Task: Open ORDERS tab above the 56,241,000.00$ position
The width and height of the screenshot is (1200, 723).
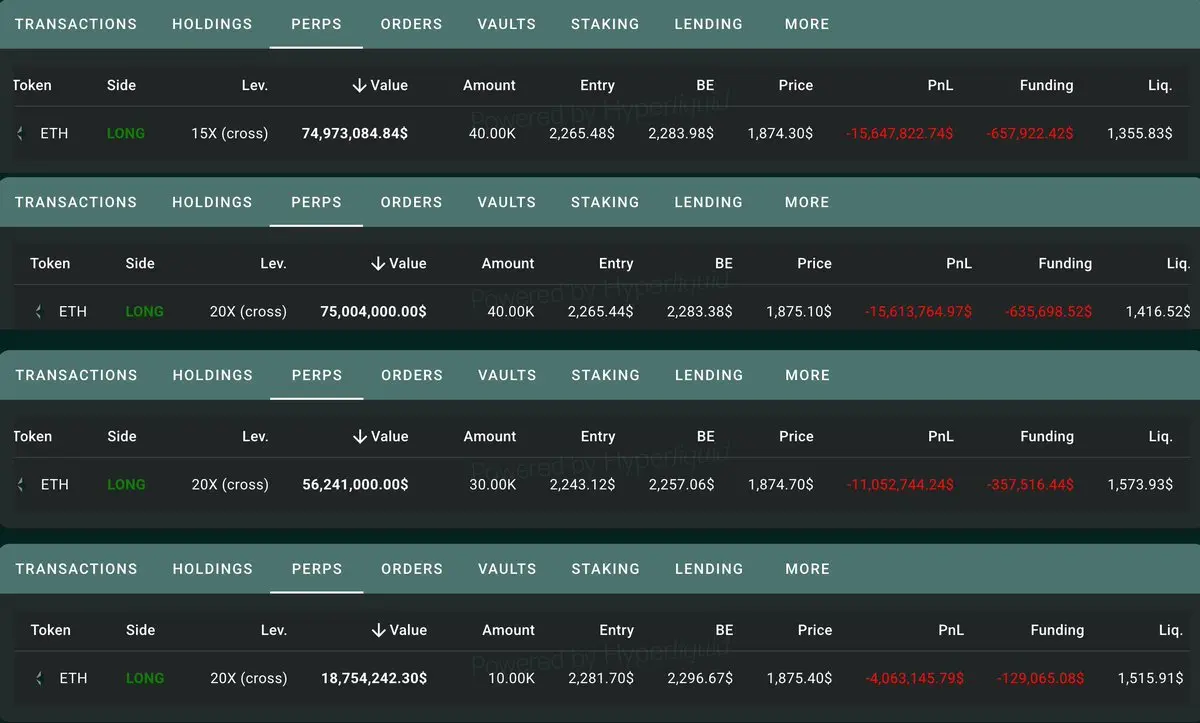Action: (412, 375)
